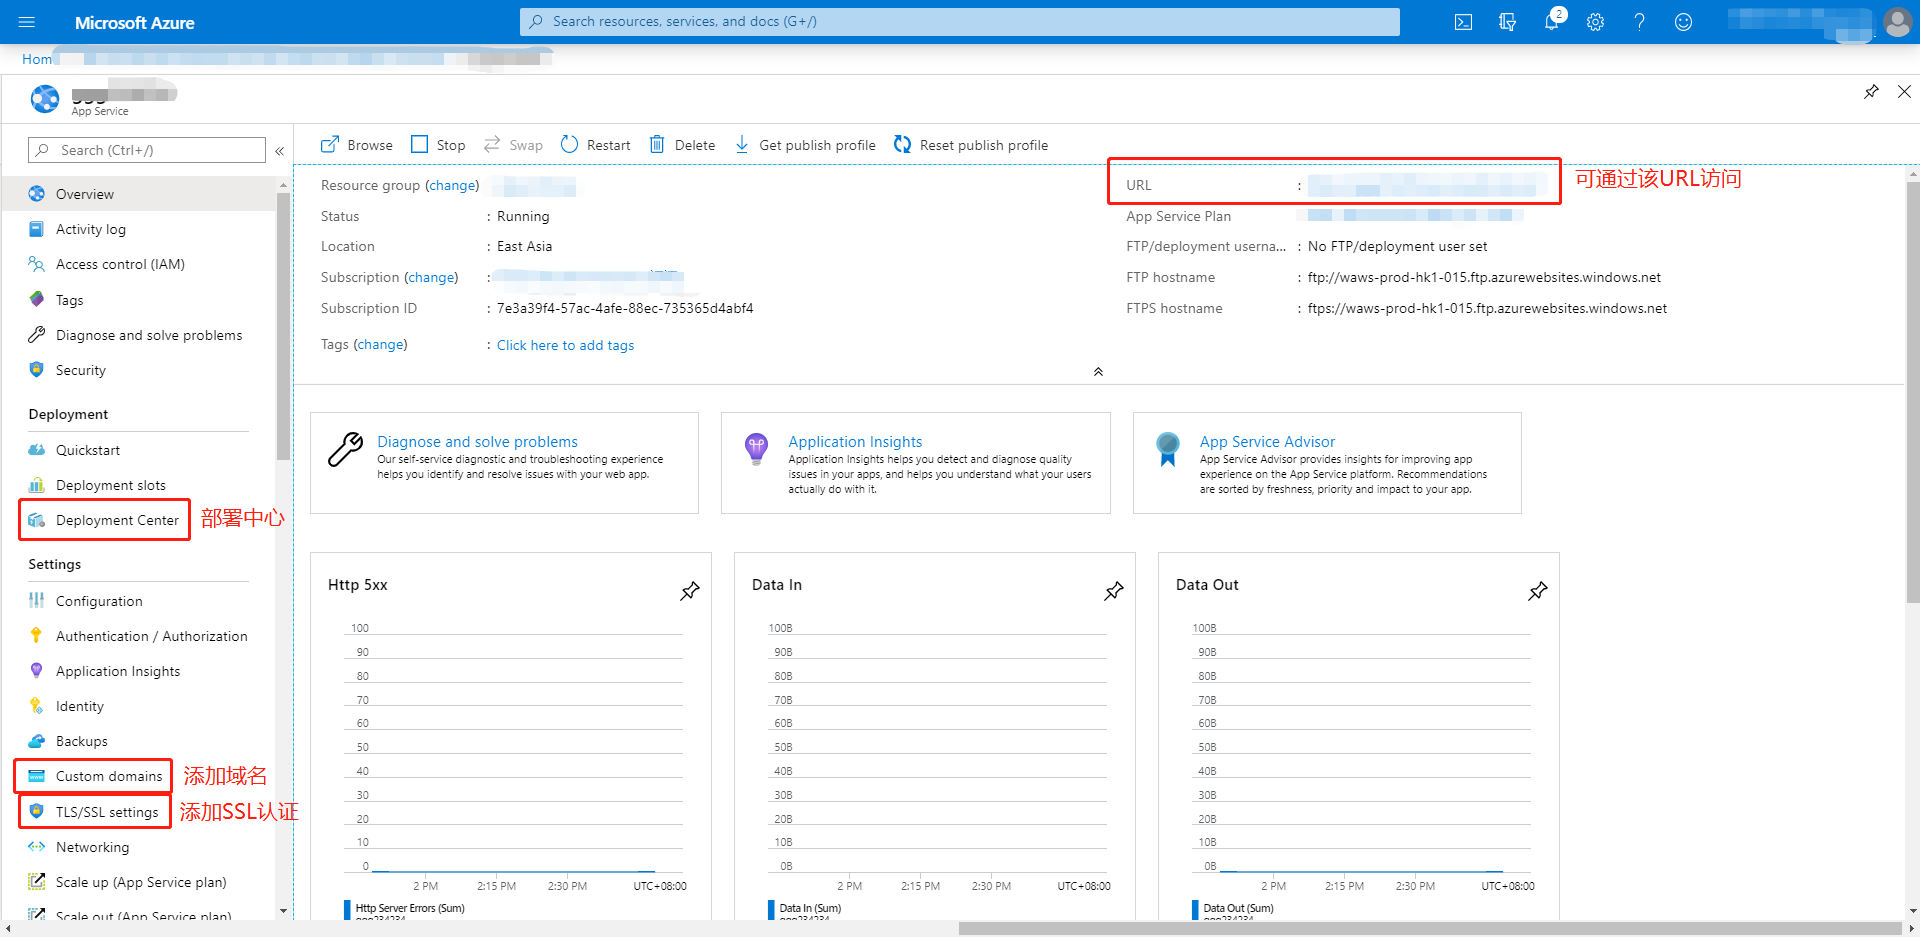This screenshot has width=1920, height=937.
Task: Pin the Http 5xx chart
Action: point(690,591)
